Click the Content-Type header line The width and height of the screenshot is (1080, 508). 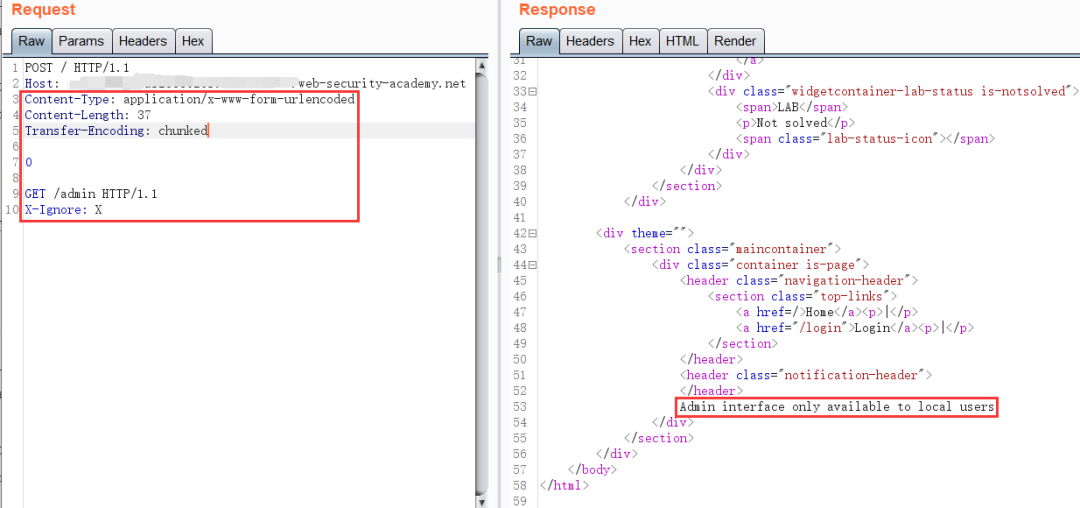click(189, 99)
